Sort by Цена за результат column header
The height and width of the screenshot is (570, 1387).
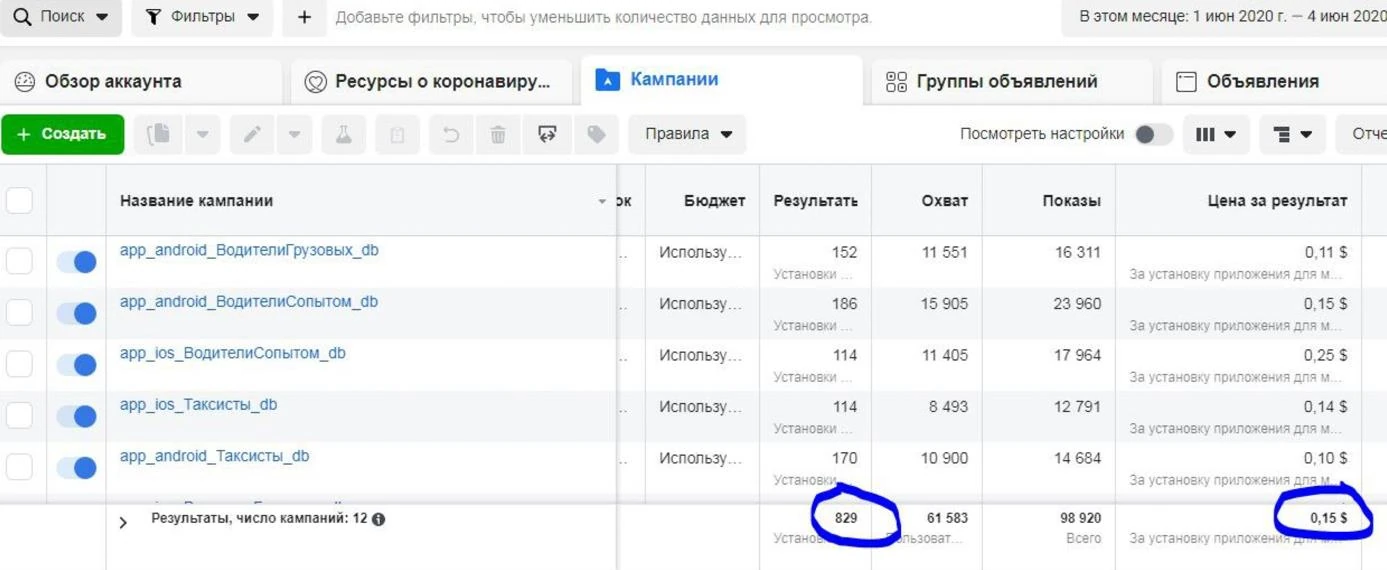(1277, 200)
